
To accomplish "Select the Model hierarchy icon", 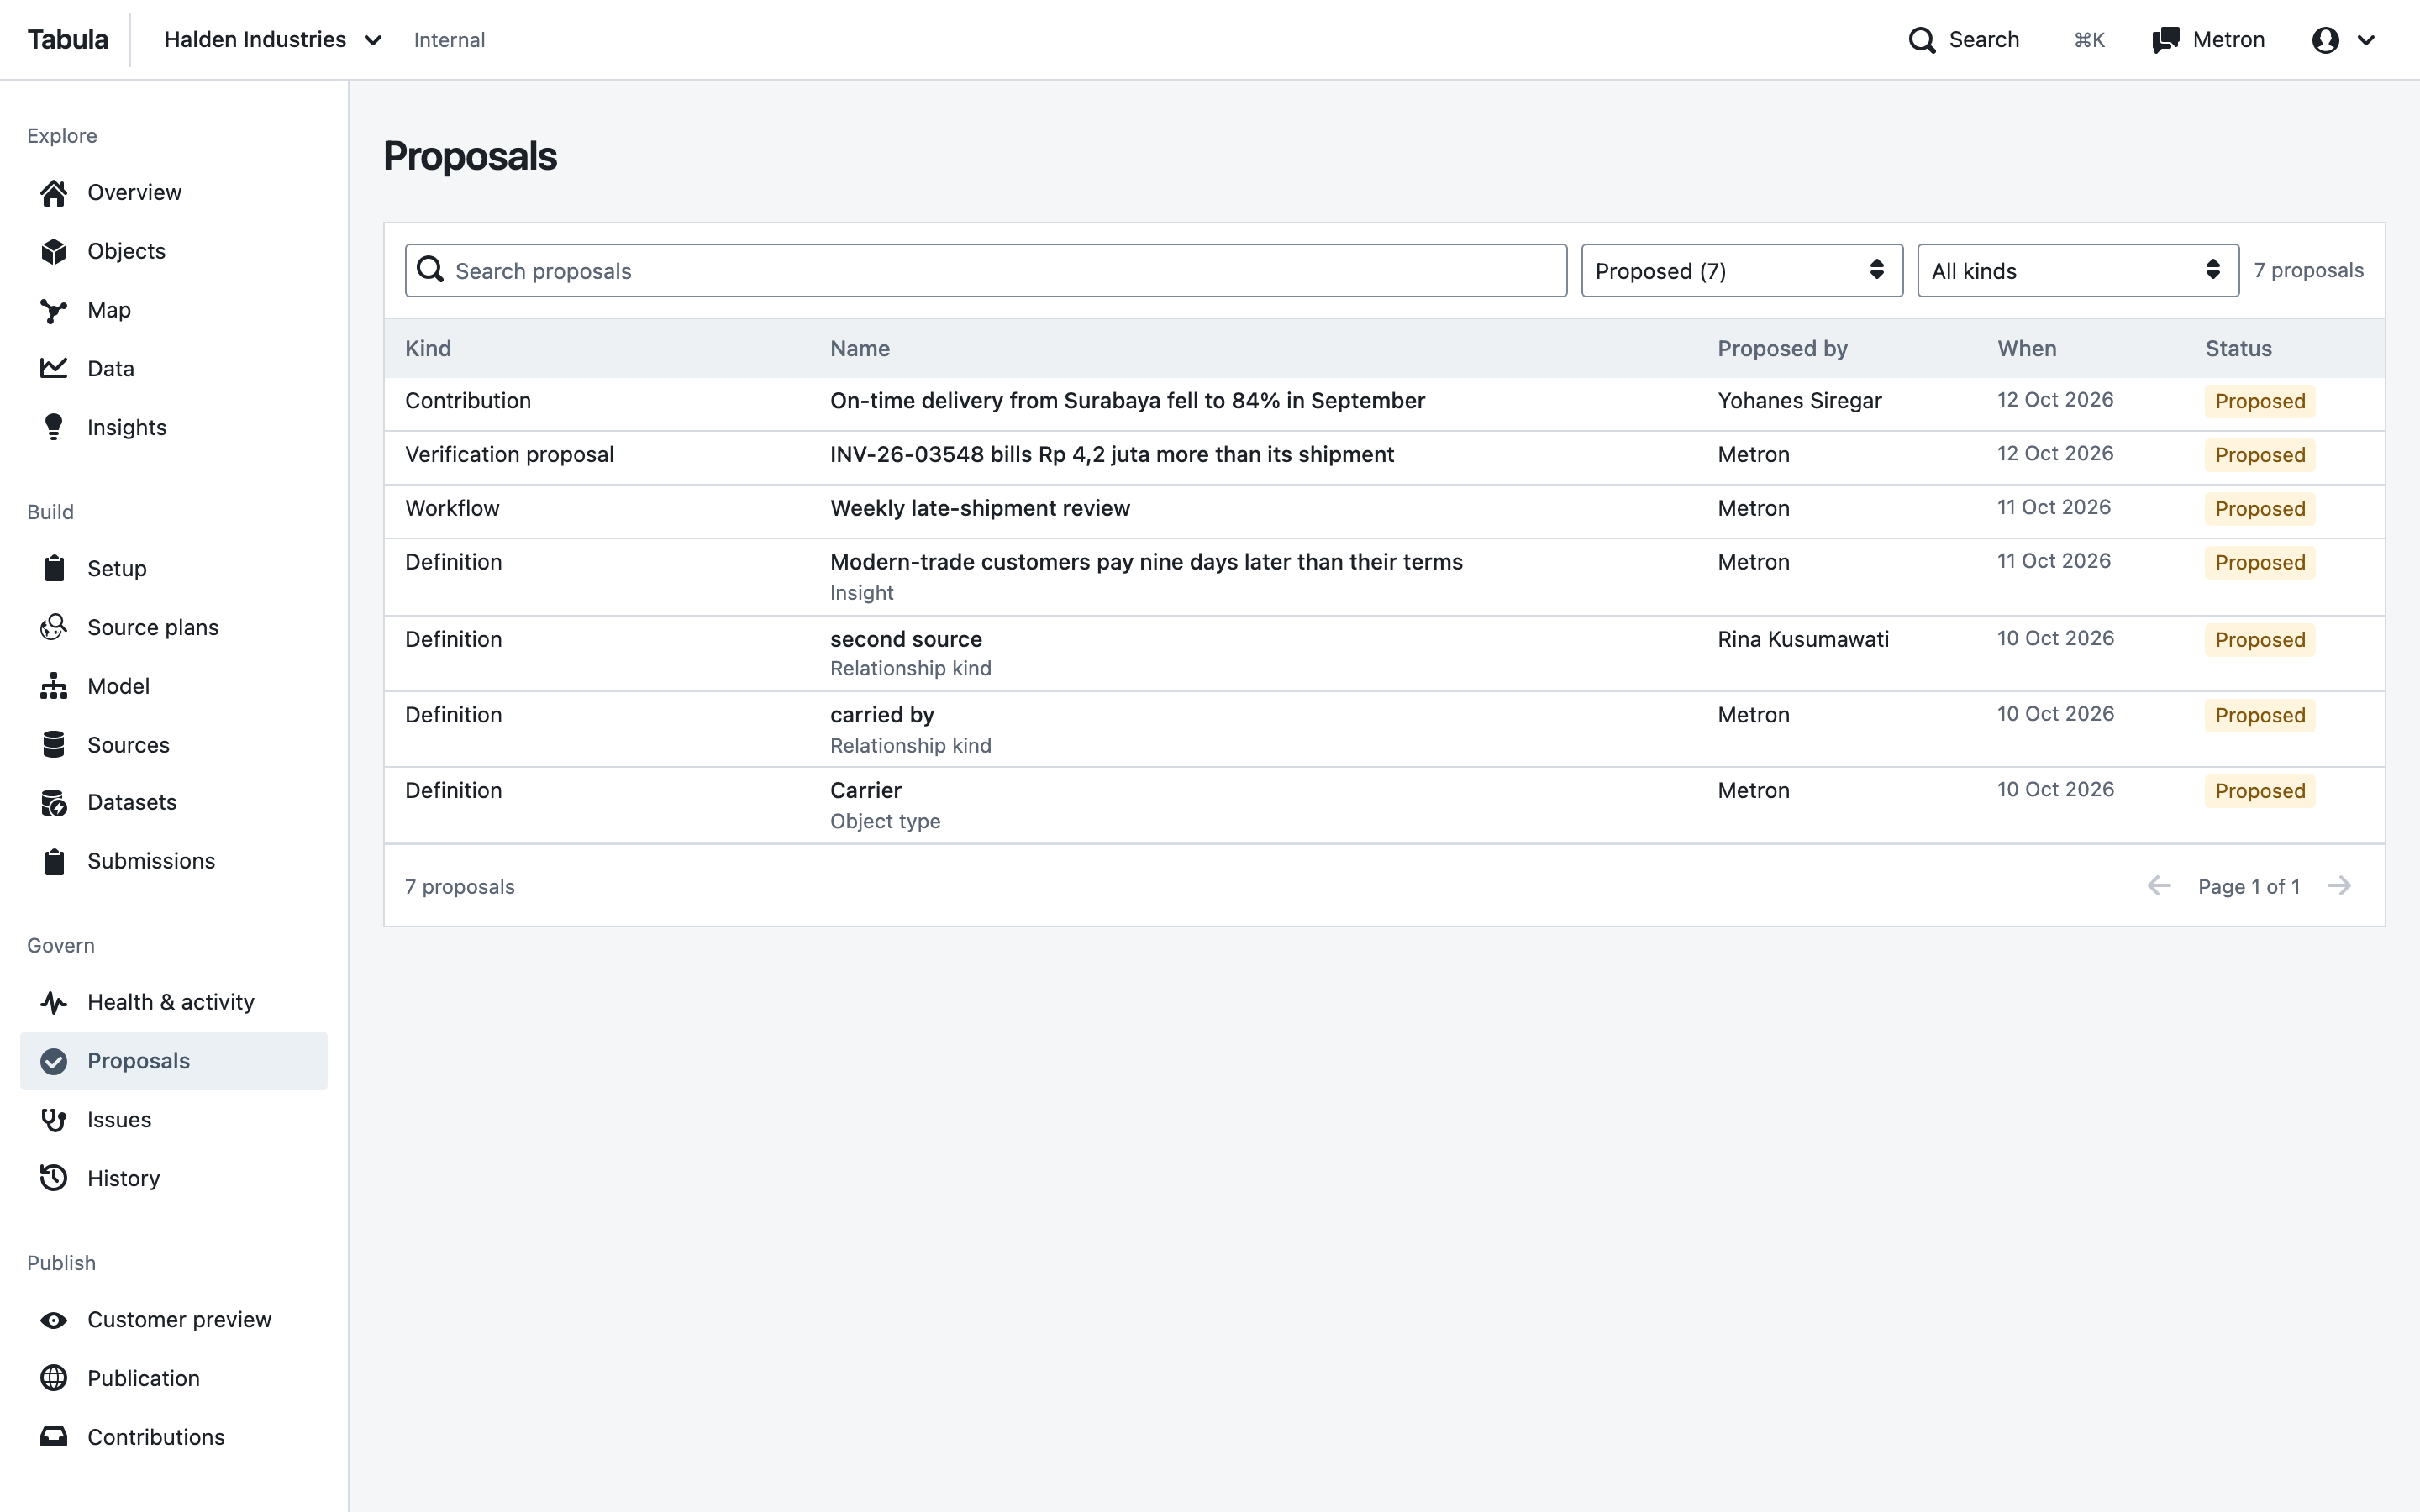I will tap(54, 687).
